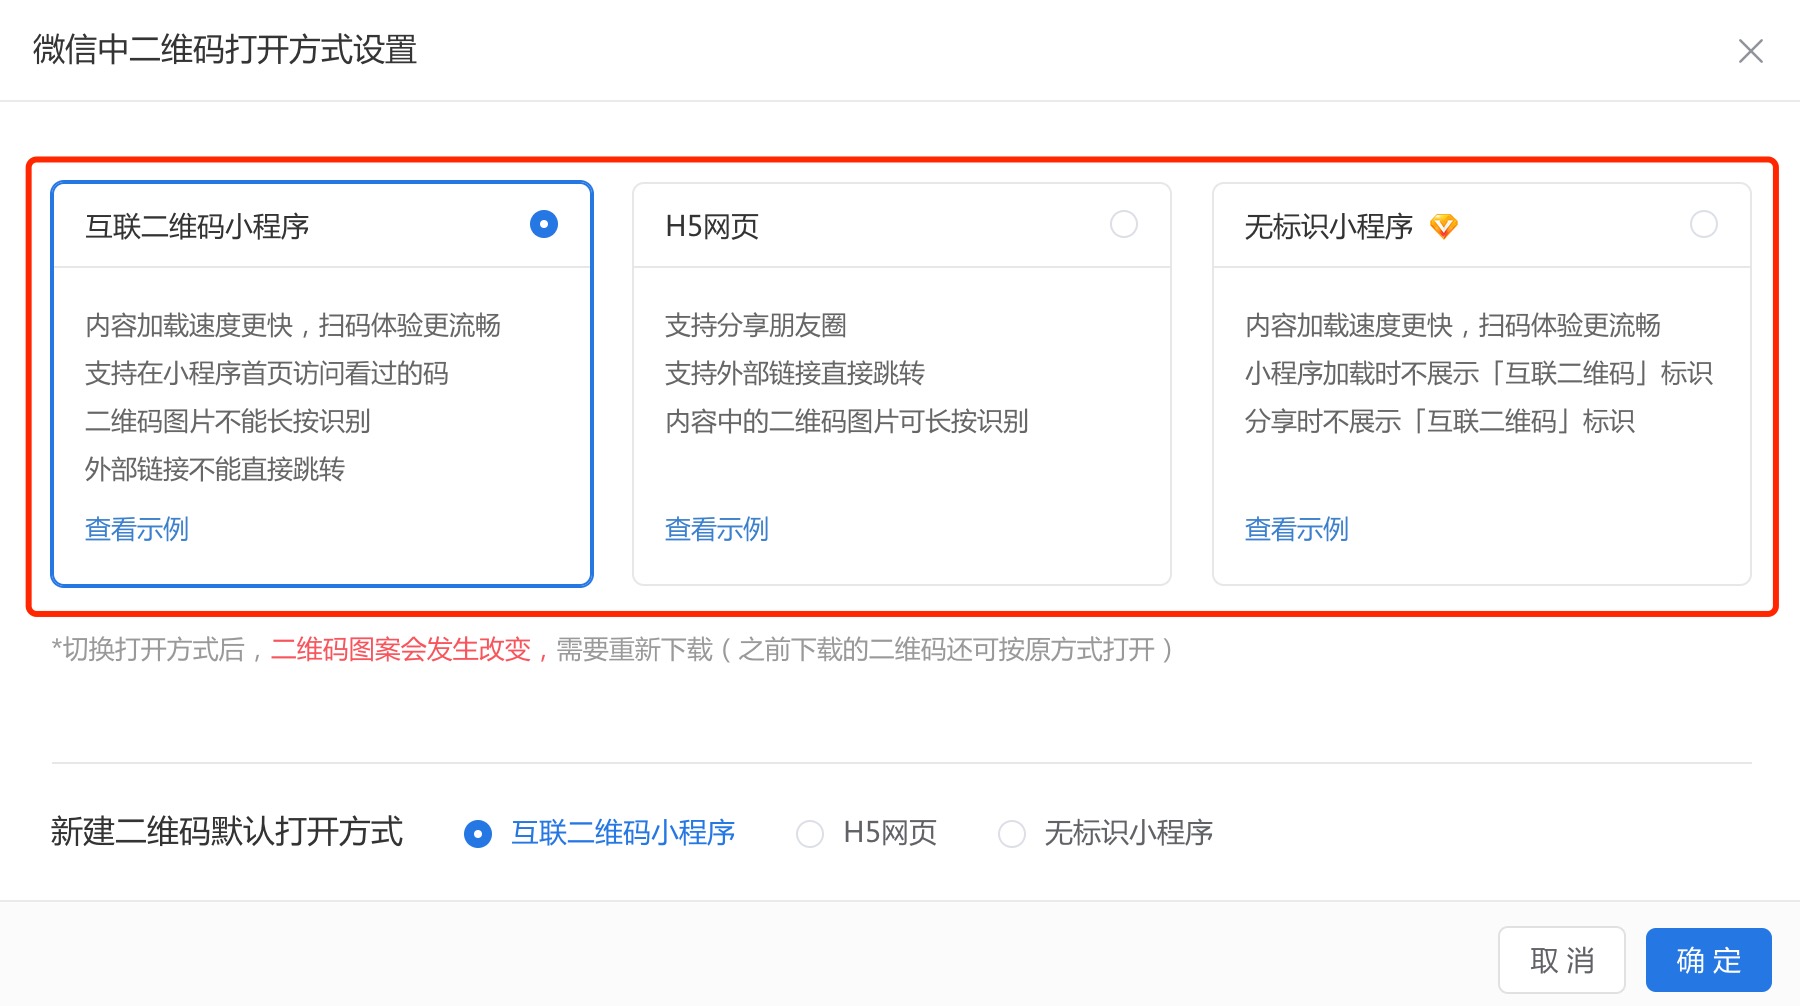Click text 二维码图片不能长按识别
The image size is (1800, 1006).
[x=228, y=421]
